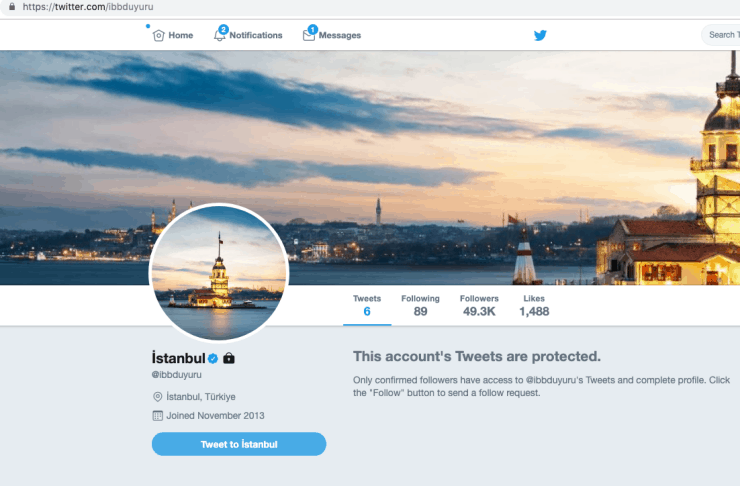Screen dimensions: 740x486
Task: Click the blue verified badge
Action: 213,359
